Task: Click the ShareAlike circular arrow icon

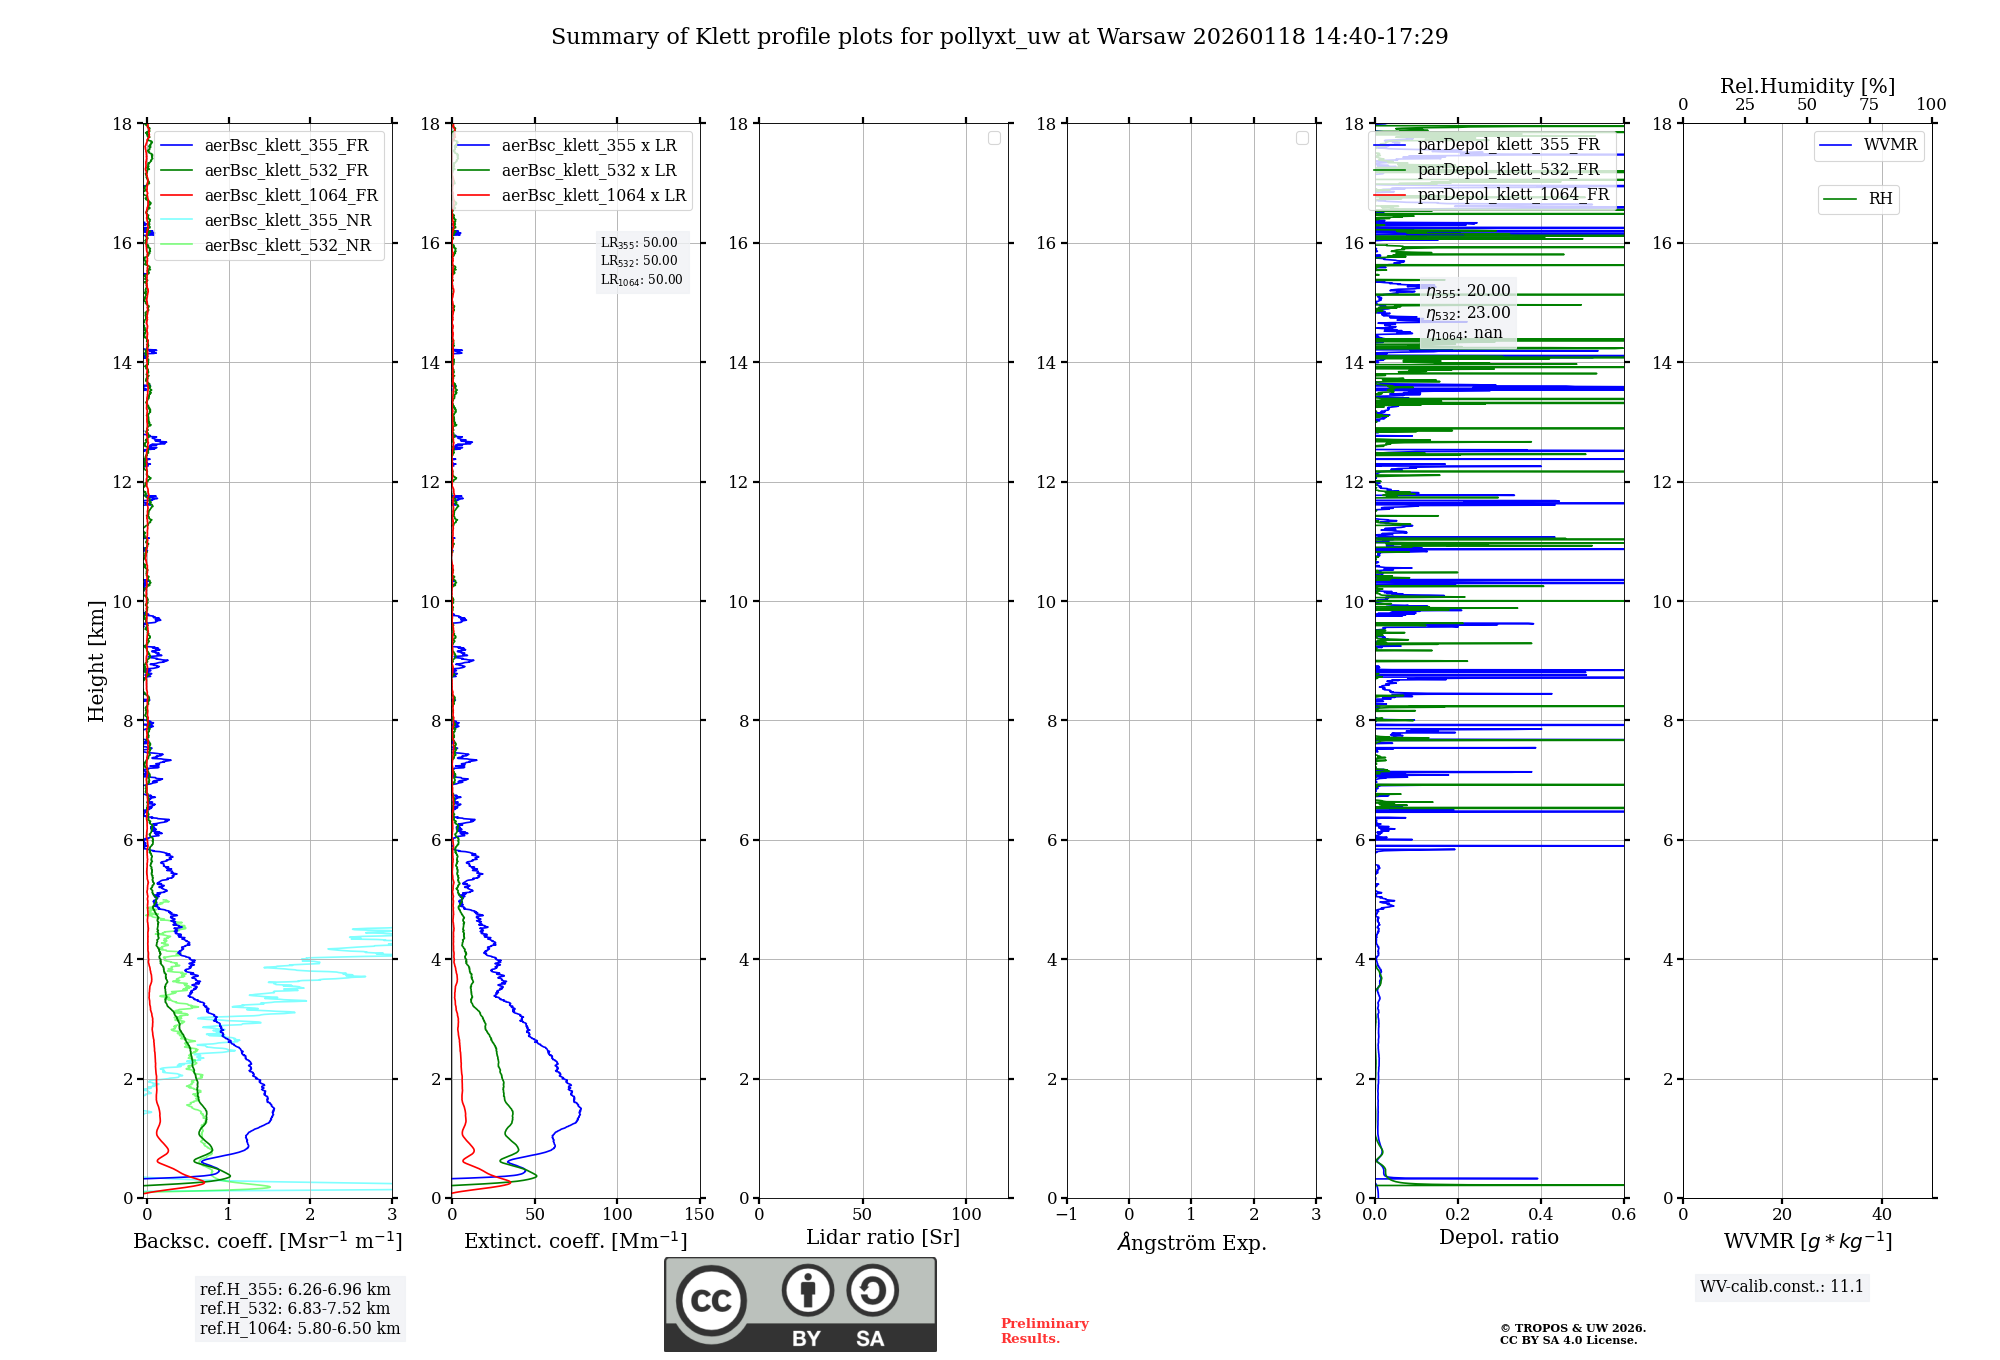Action: point(872,1290)
